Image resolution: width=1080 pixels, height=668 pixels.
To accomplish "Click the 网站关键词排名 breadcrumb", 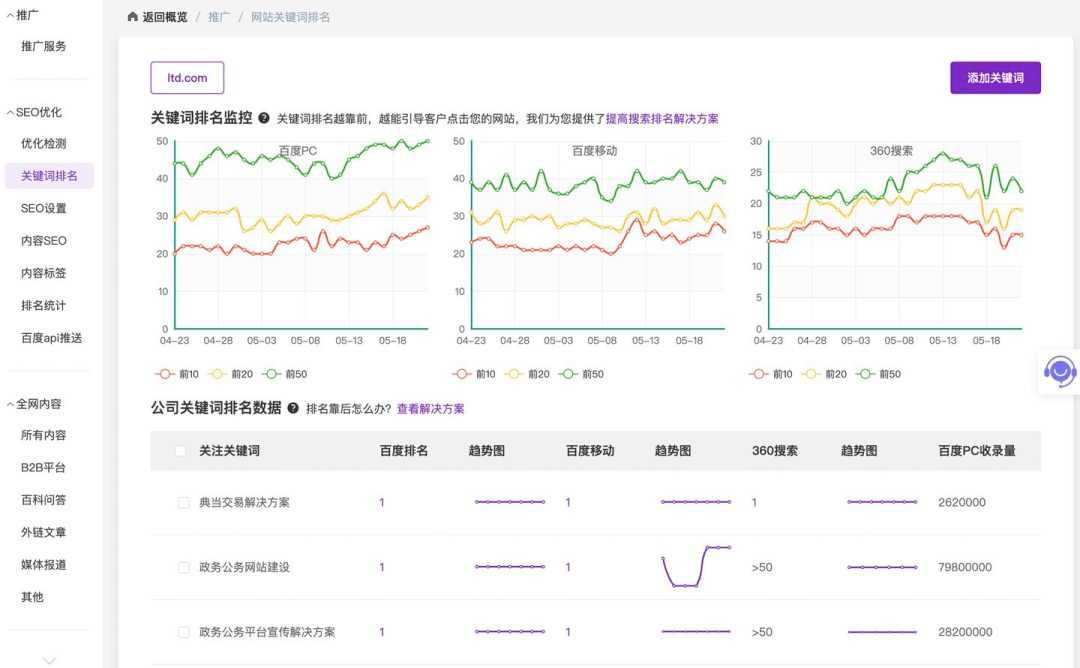I will click(290, 17).
